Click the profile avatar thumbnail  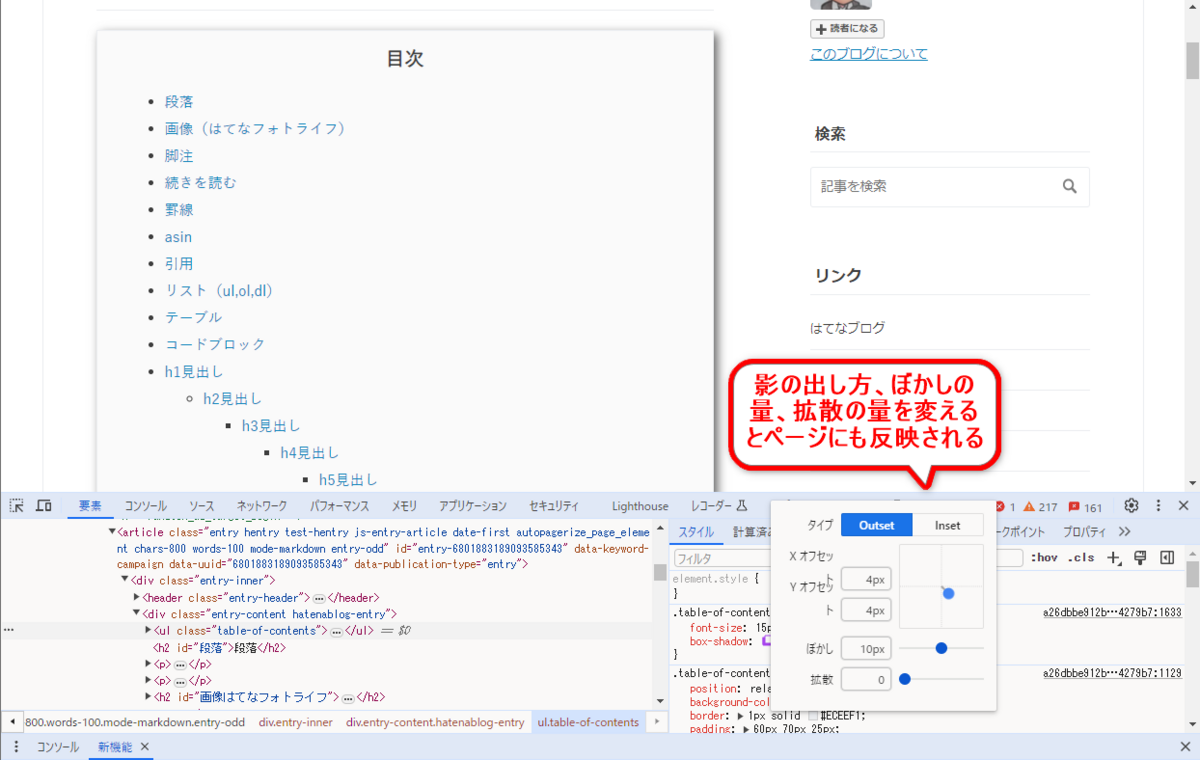(840, 5)
